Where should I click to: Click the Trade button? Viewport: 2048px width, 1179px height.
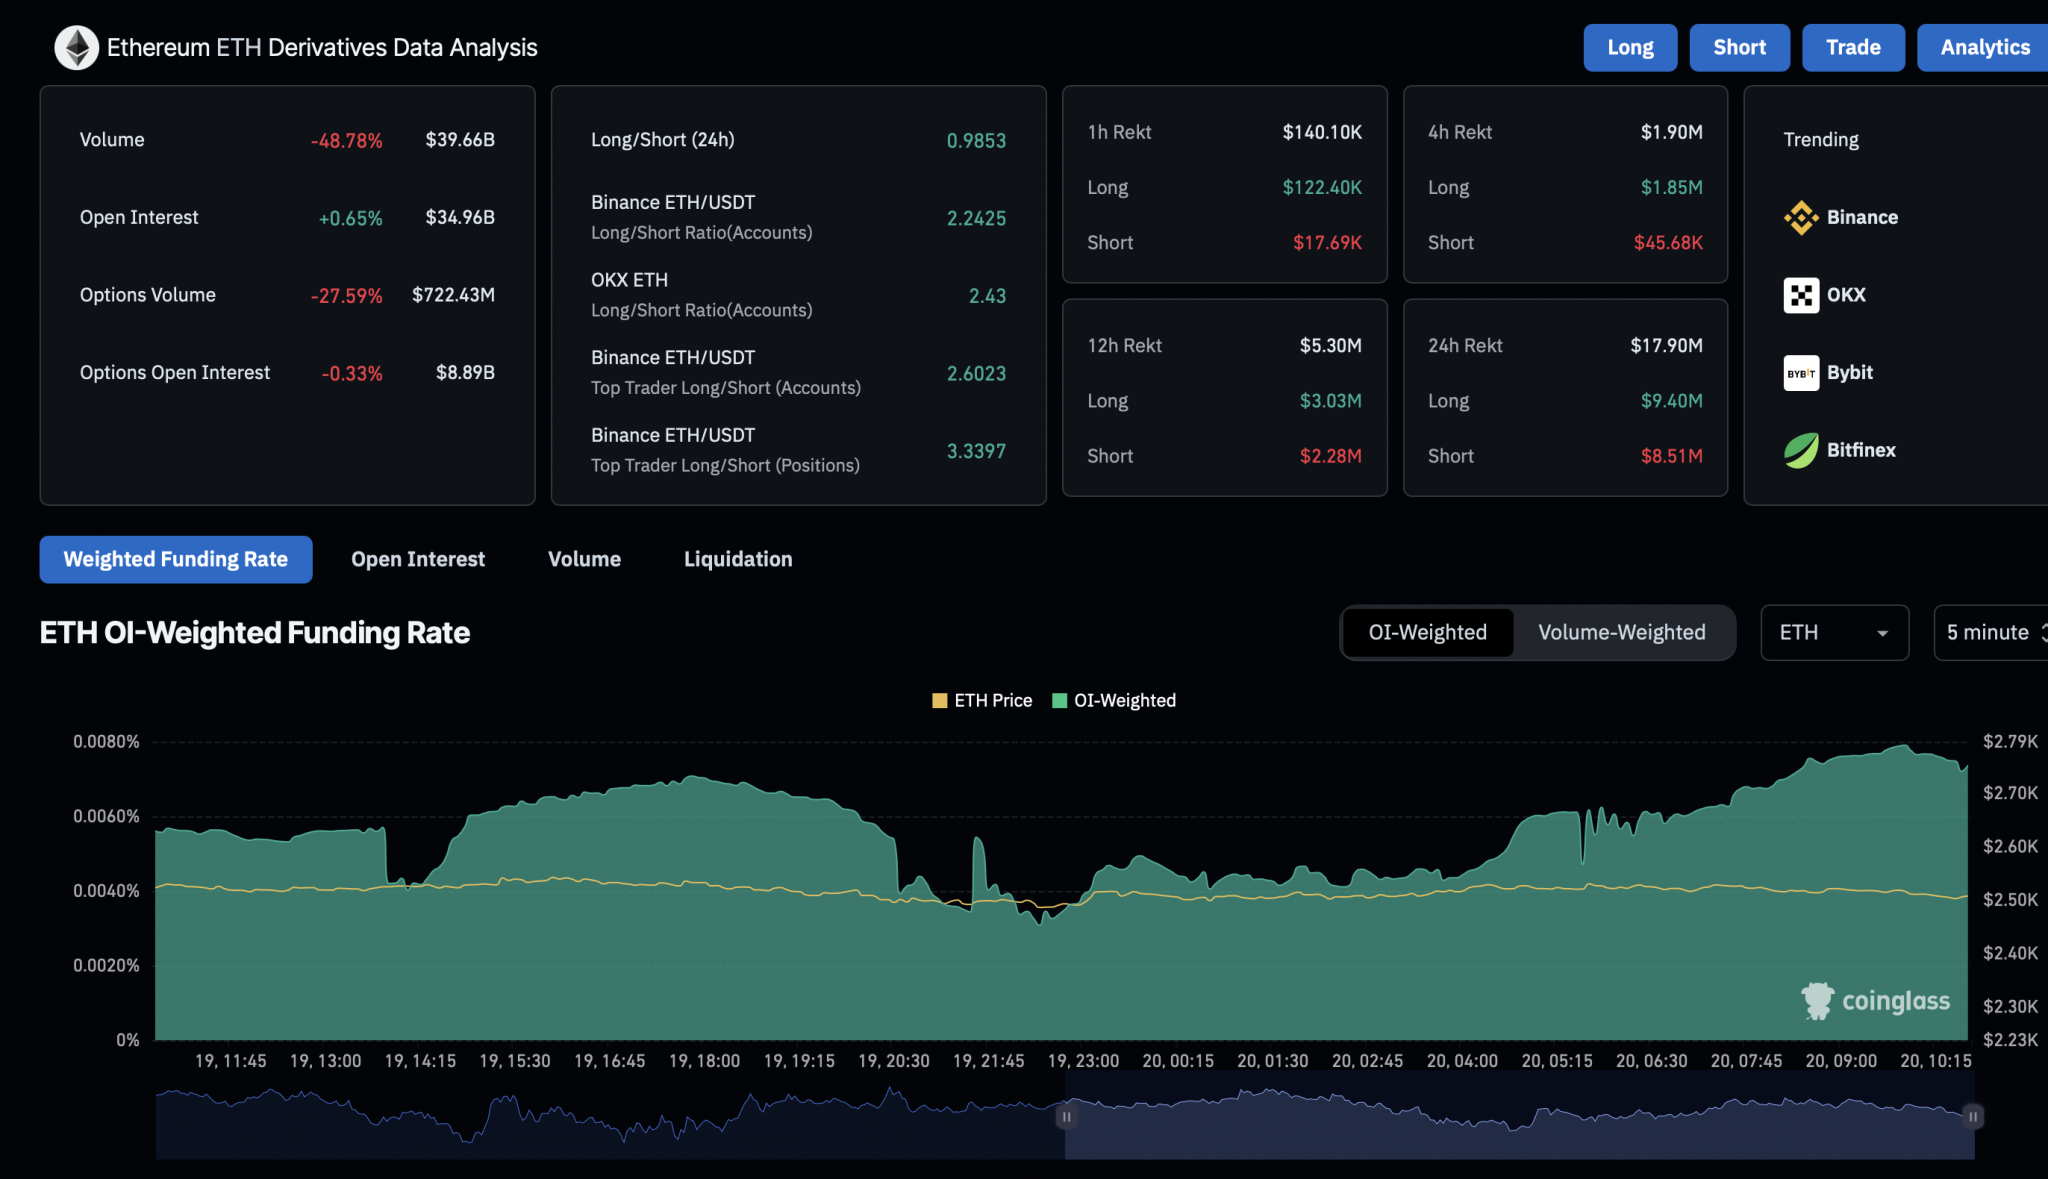(x=1853, y=47)
